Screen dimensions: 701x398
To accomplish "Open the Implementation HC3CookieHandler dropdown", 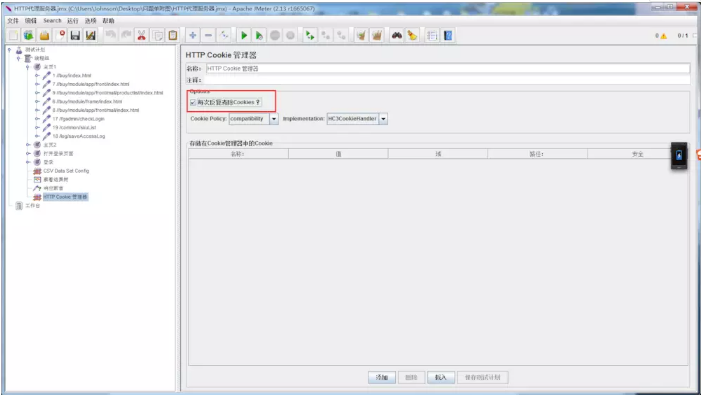I will [383, 119].
